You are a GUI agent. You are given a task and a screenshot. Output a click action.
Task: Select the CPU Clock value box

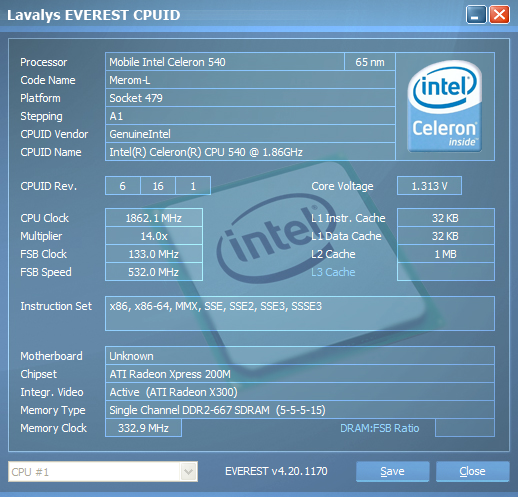click(154, 218)
